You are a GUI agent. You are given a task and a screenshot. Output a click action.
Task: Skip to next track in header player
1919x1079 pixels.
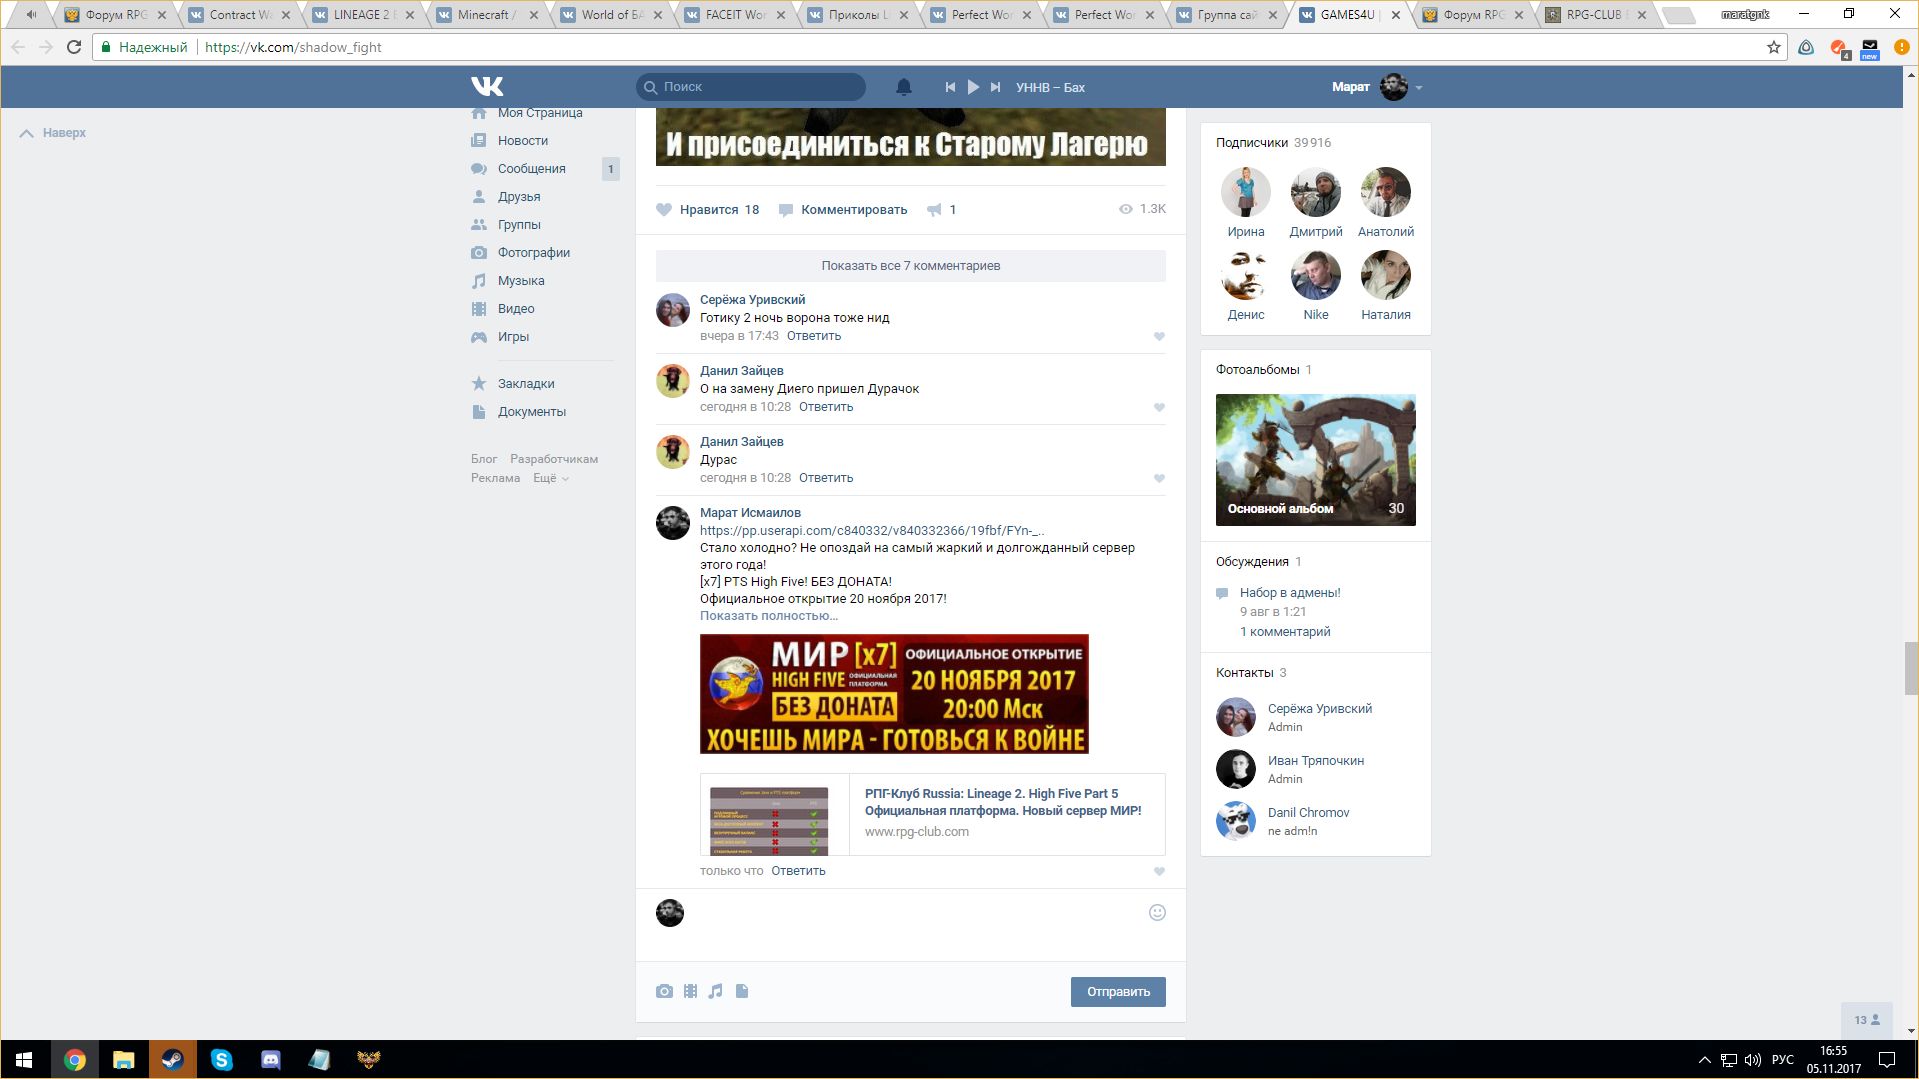(x=995, y=87)
